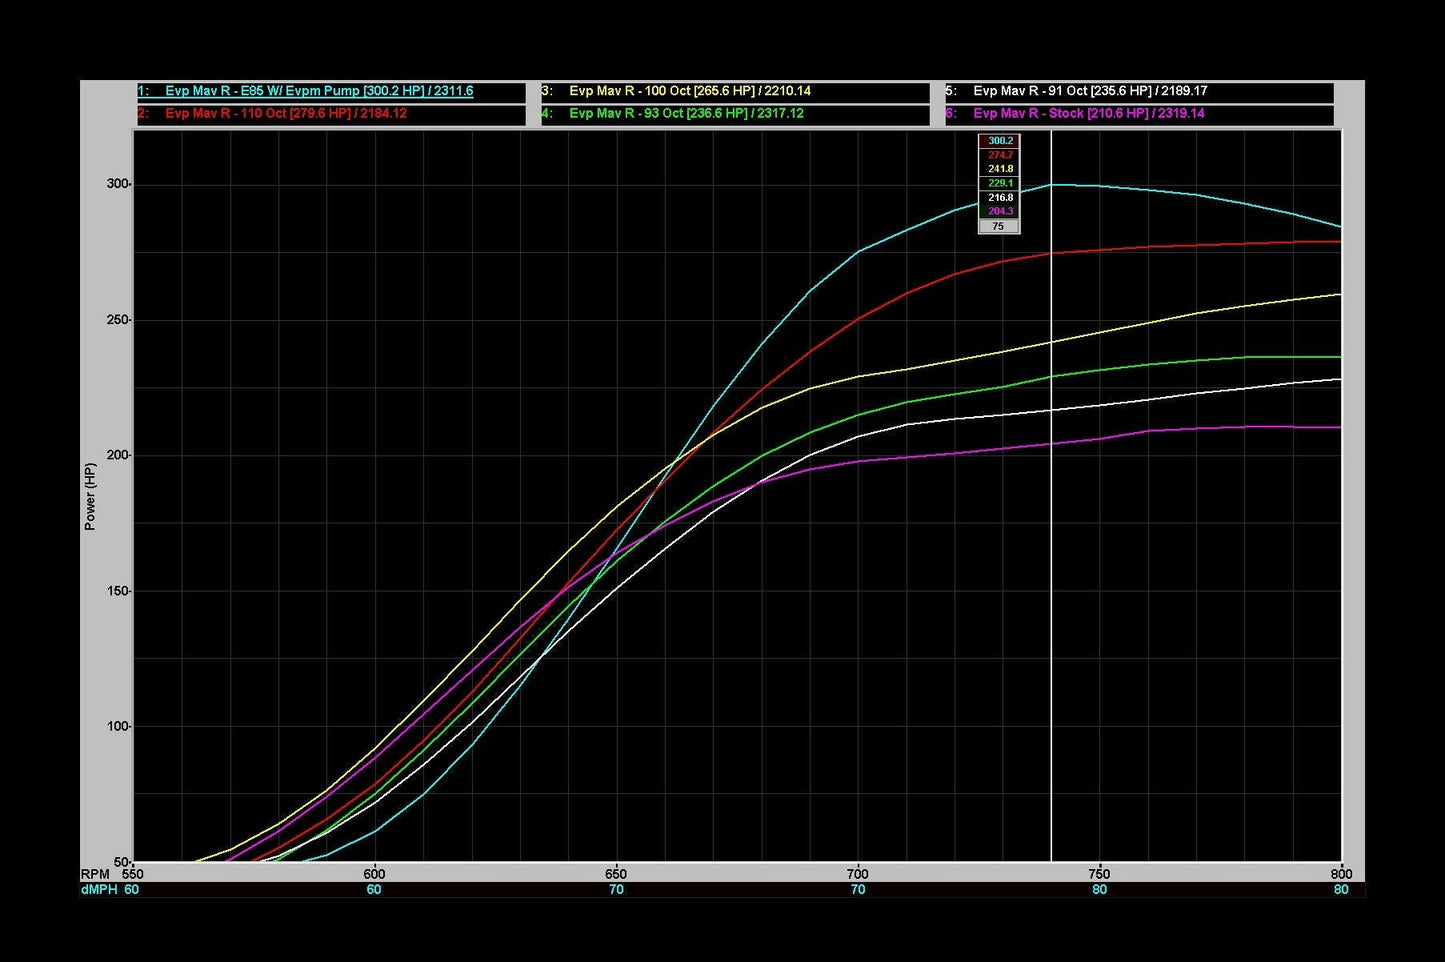1445x962 pixels.
Task: Pick the green 93 Oct run in legend
Action: [x=685, y=114]
